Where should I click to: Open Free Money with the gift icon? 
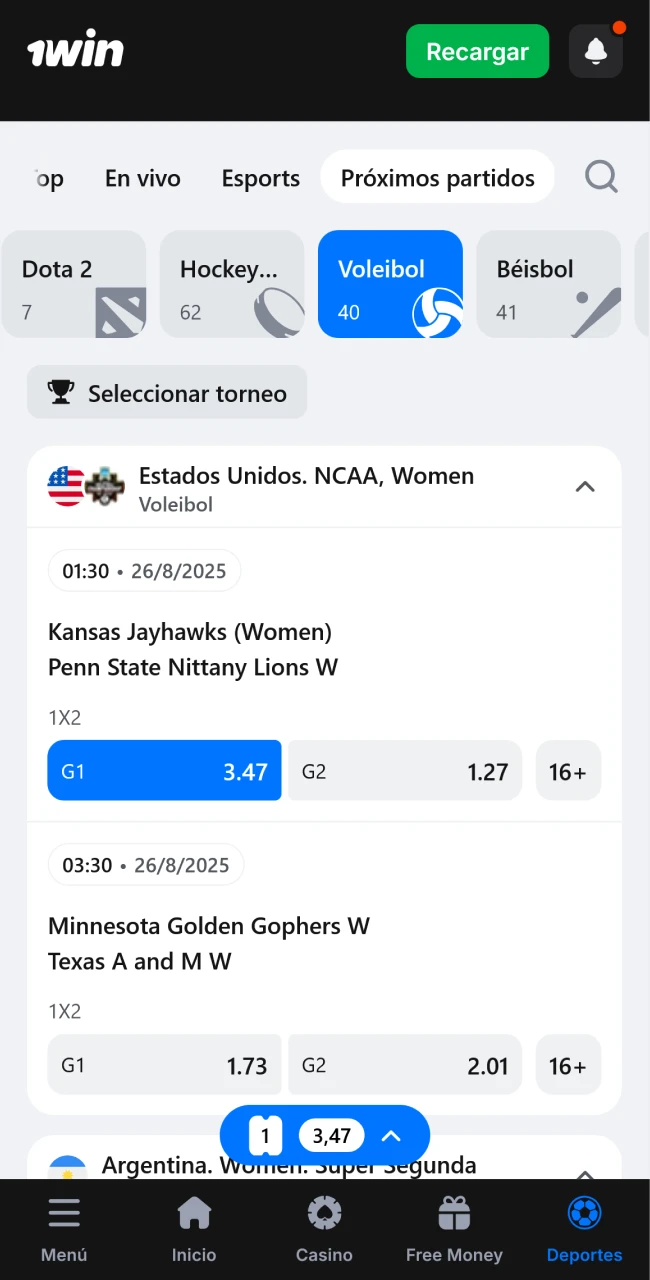pyautogui.click(x=454, y=1213)
